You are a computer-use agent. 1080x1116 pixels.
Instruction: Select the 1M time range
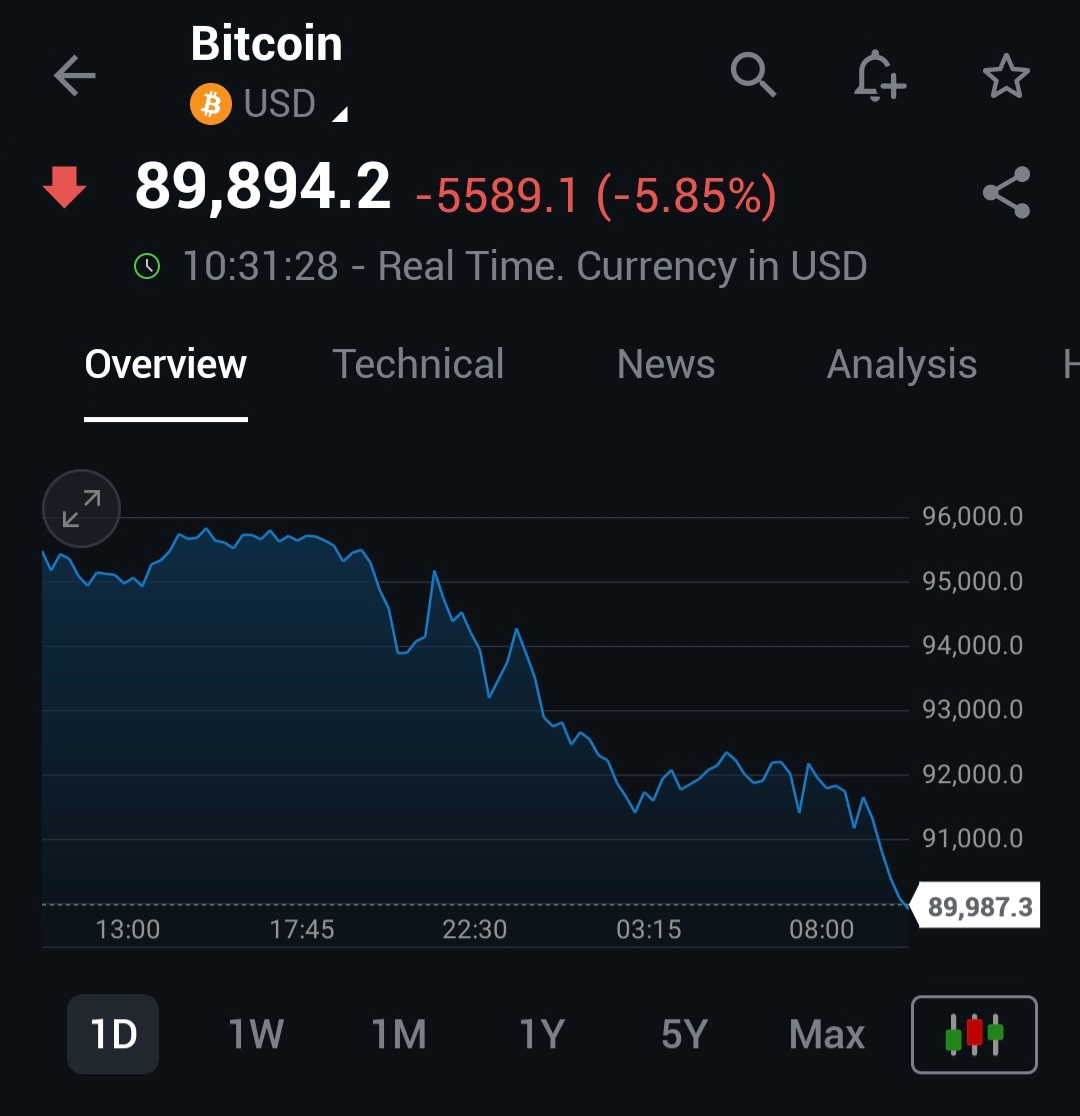tap(399, 1034)
